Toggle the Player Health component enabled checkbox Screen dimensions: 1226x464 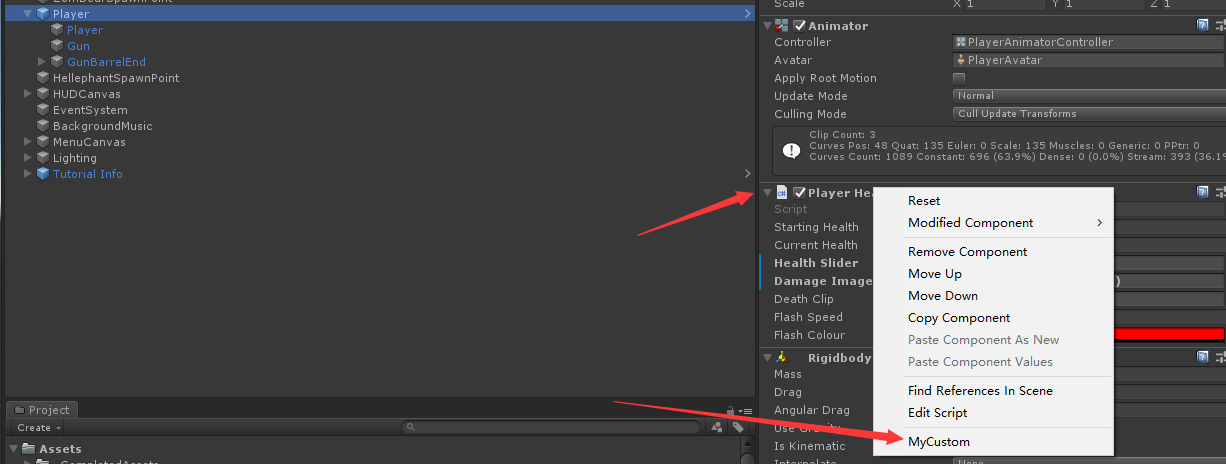click(799, 192)
